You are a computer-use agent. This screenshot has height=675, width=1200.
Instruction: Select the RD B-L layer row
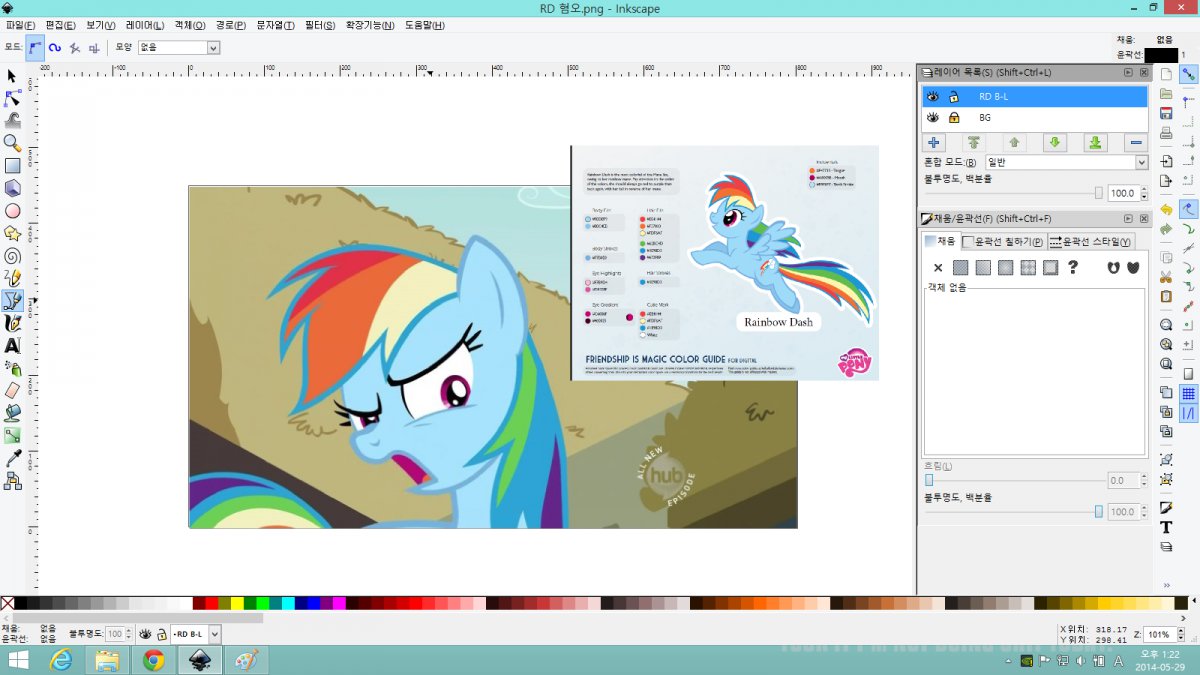(1034, 97)
